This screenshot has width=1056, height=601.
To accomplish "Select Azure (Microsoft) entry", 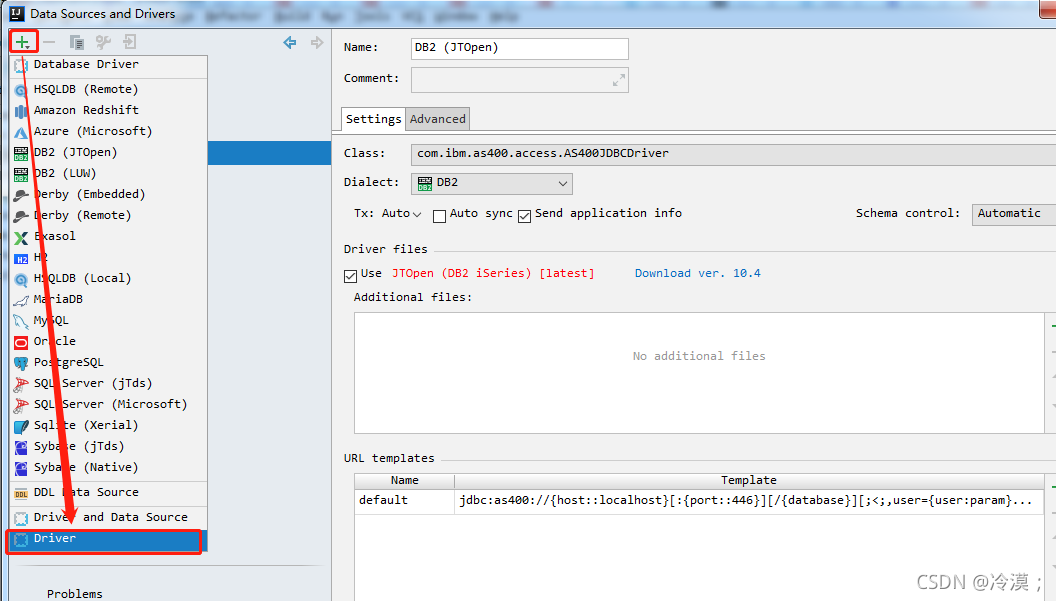I will [x=108, y=131].
